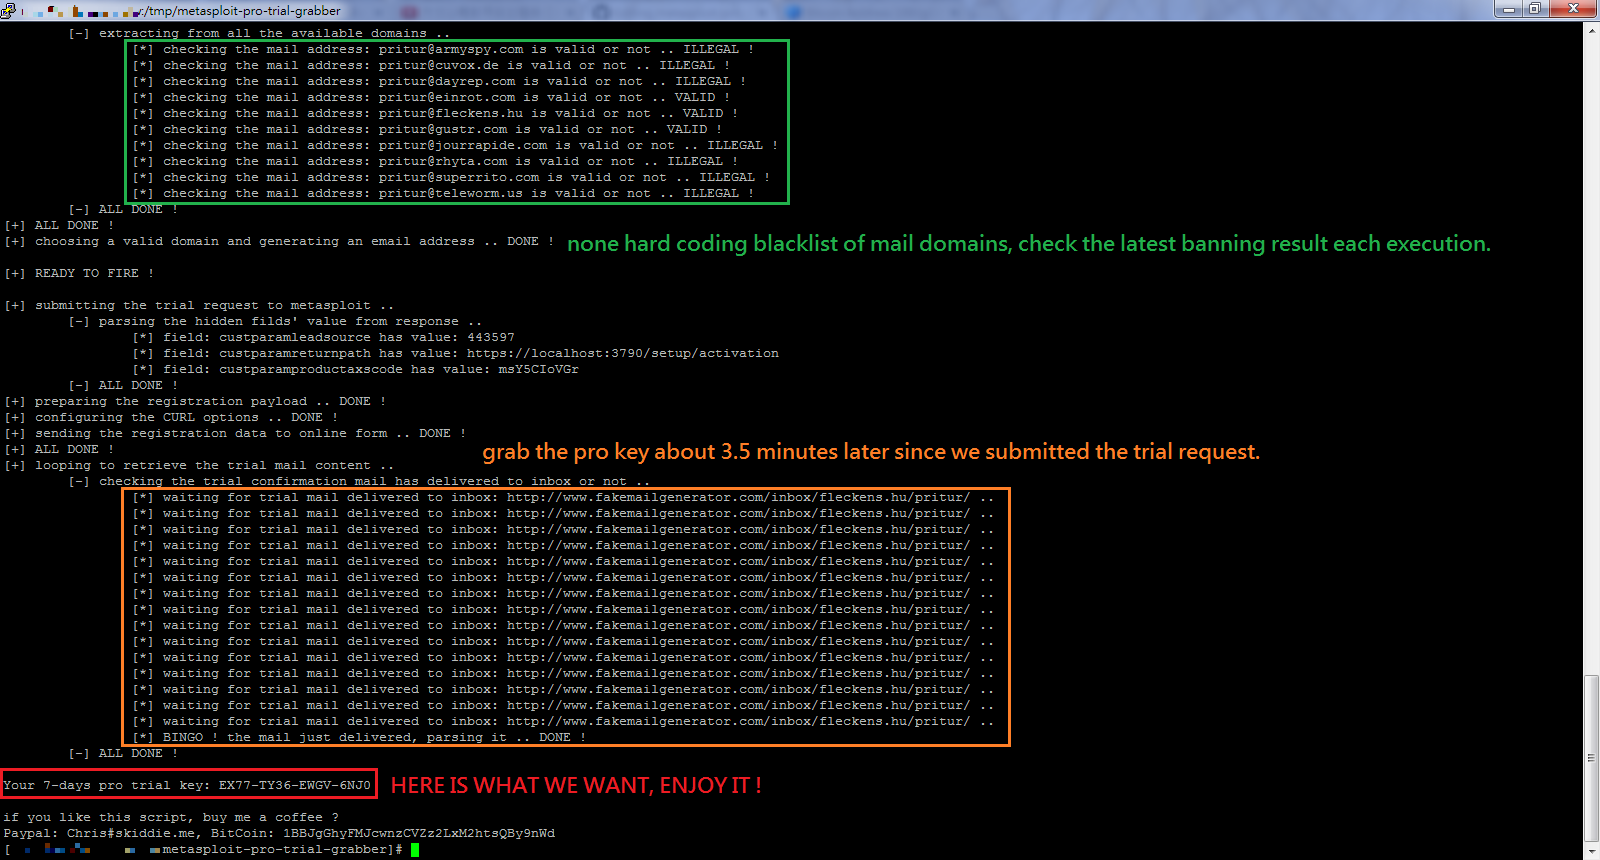Click the line checking pritur@rhyta.com
Viewport: 1600px width, 860px height.
click(x=435, y=161)
